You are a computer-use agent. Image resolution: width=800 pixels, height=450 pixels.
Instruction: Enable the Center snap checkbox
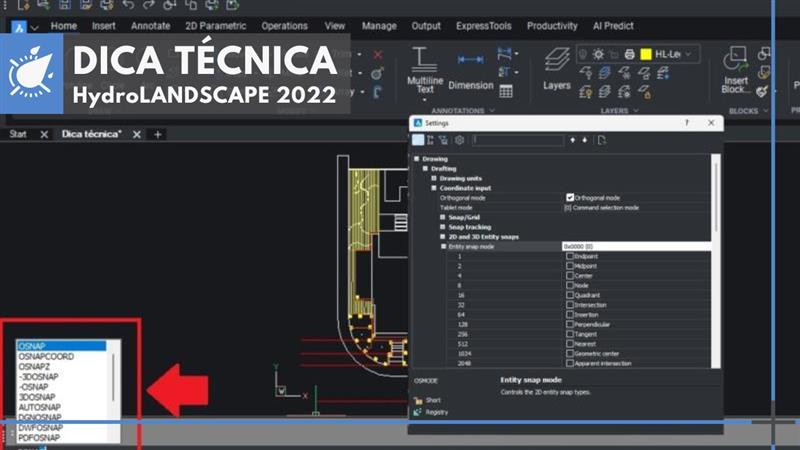[570, 276]
